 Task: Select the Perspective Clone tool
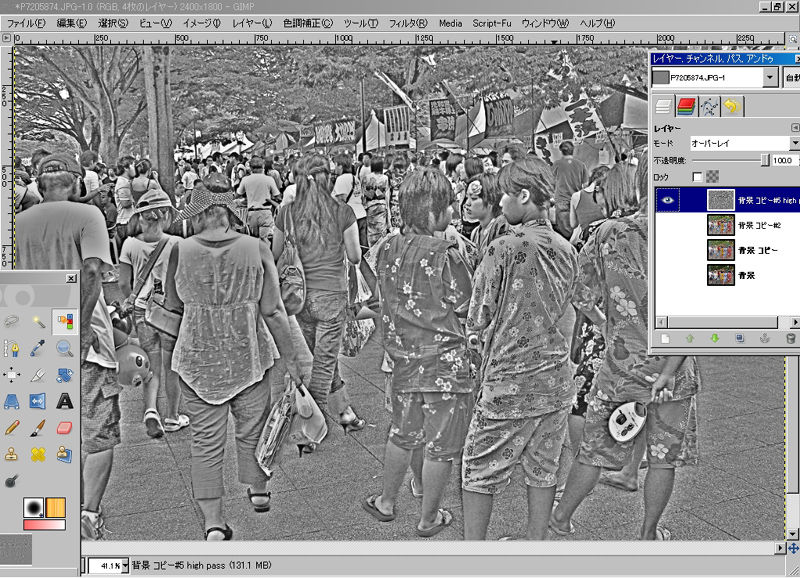pyautogui.click(x=65, y=454)
